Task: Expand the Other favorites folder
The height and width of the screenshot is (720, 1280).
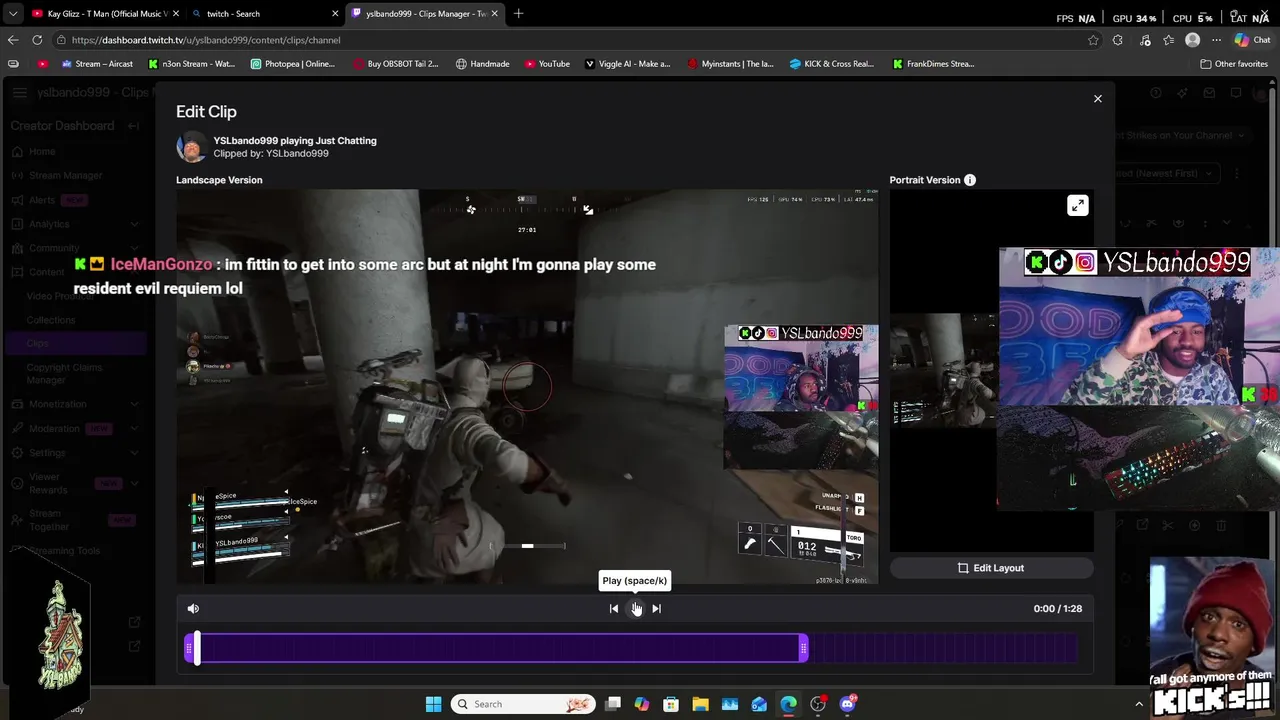Action: point(1234,64)
